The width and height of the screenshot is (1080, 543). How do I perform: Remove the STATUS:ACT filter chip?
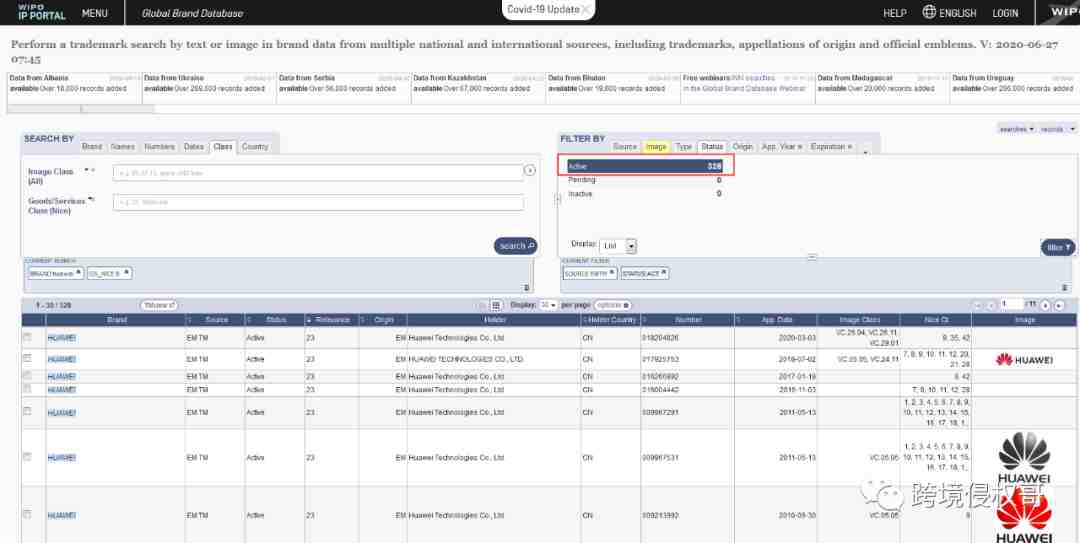pyautogui.click(x=664, y=273)
